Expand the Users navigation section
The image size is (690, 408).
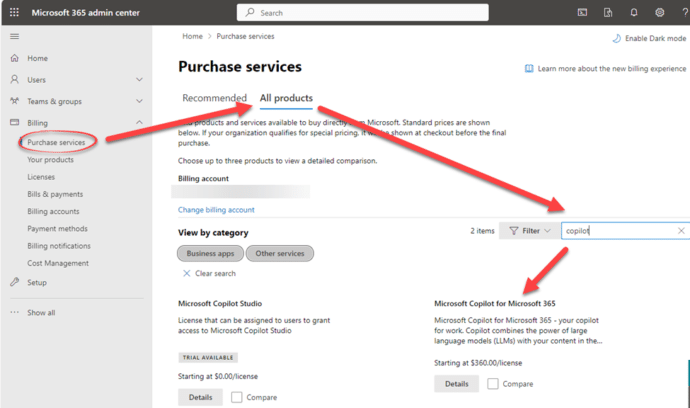pos(139,80)
